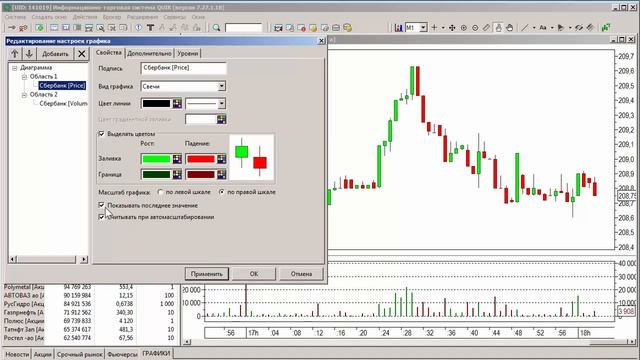The height and width of the screenshot is (360, 640).
Task: Select the pointing hand cursor tool
Action: click(x=498, y=27)
